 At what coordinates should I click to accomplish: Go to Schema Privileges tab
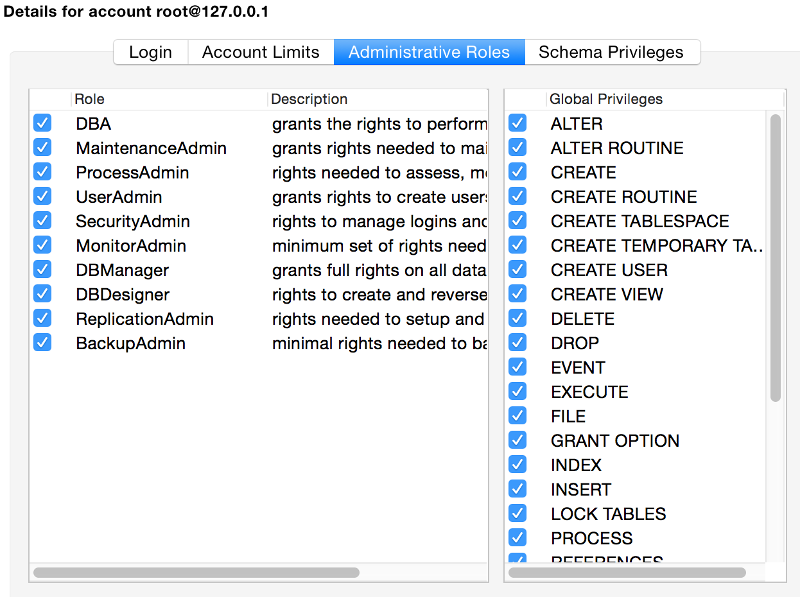[x=611, y=52]
